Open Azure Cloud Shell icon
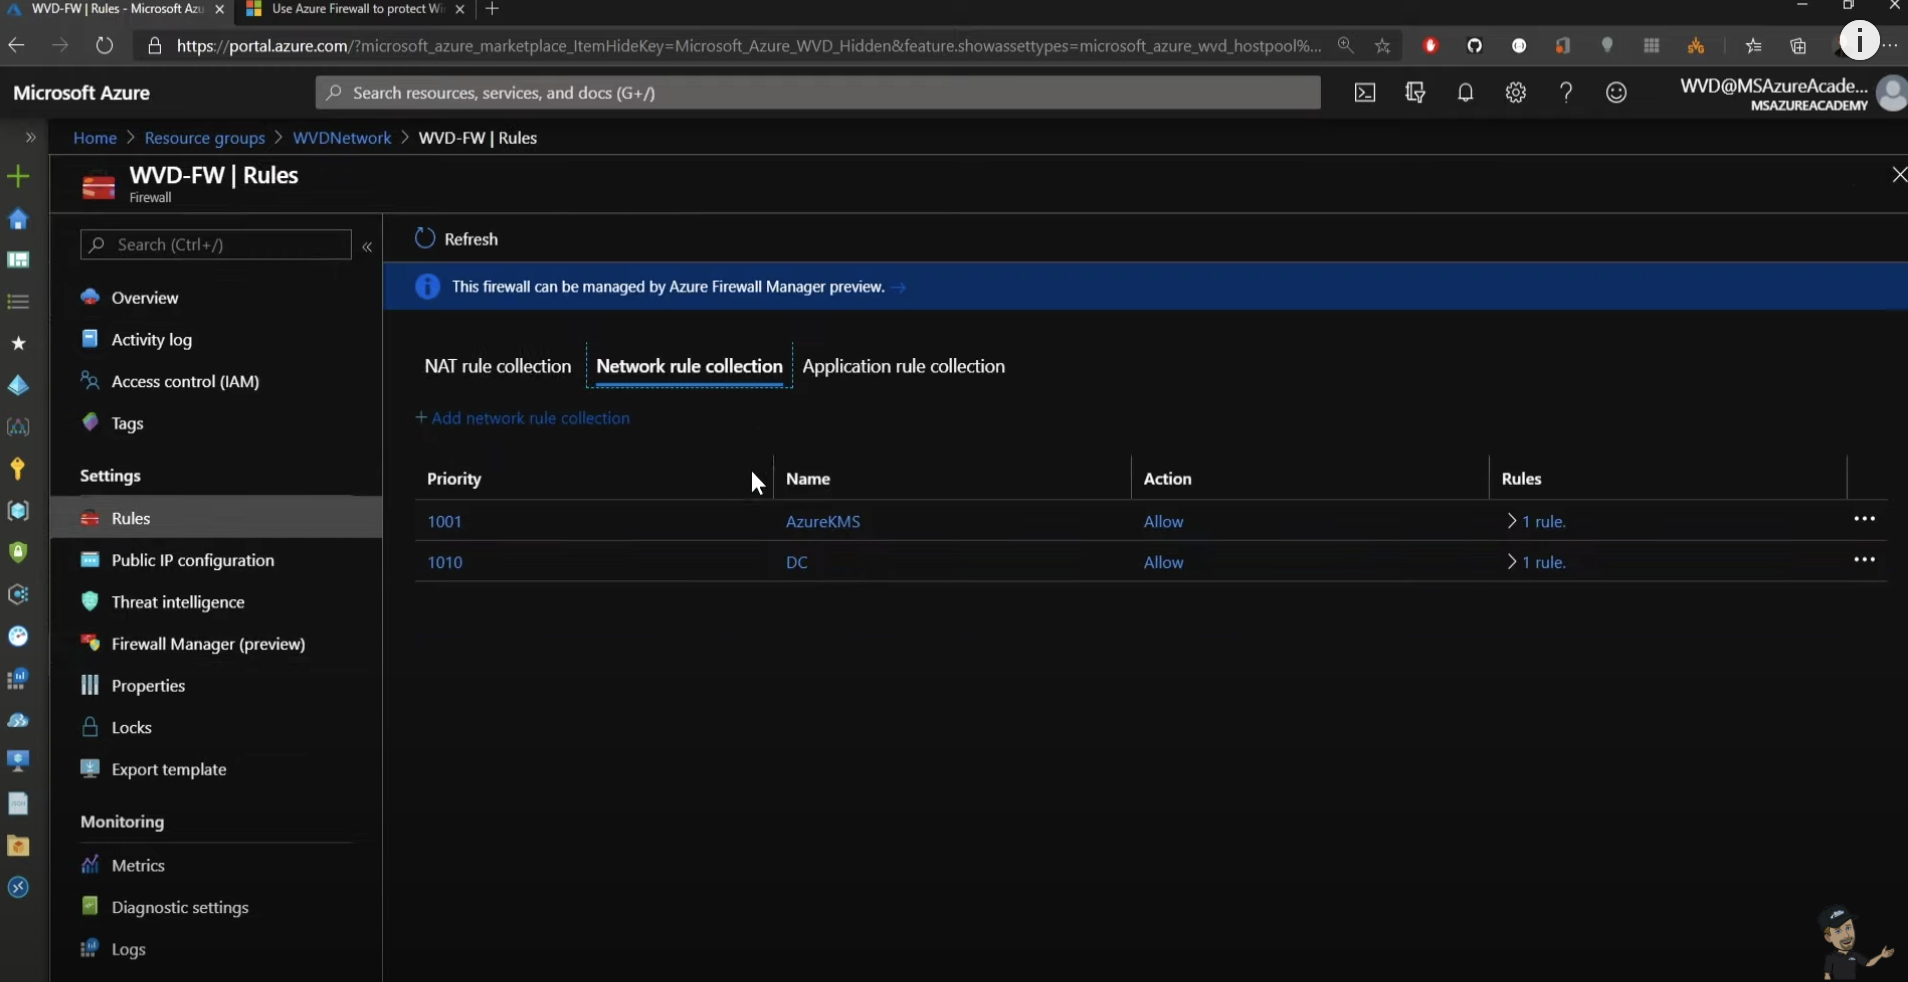This screenshot has height=982, width=1908. point(1365,93)
